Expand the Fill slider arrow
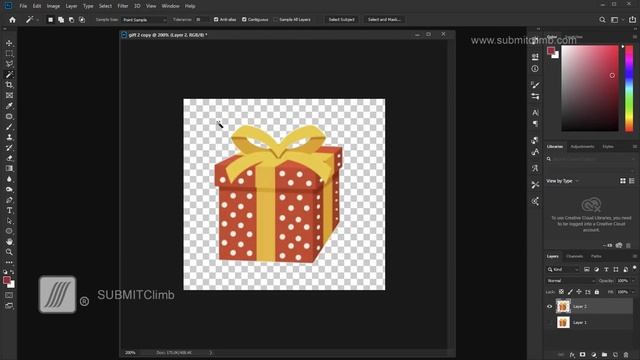Viewport: 640px width, 360px height. click(x=633, y=292)
